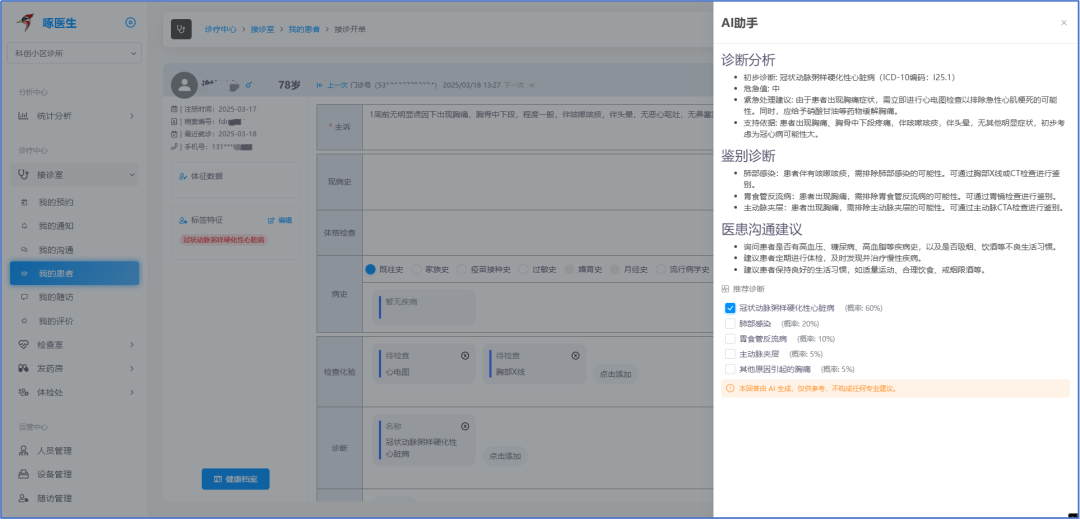
Task: Collapse the 接诊室 sidebar menu
Action: [131, 175]
